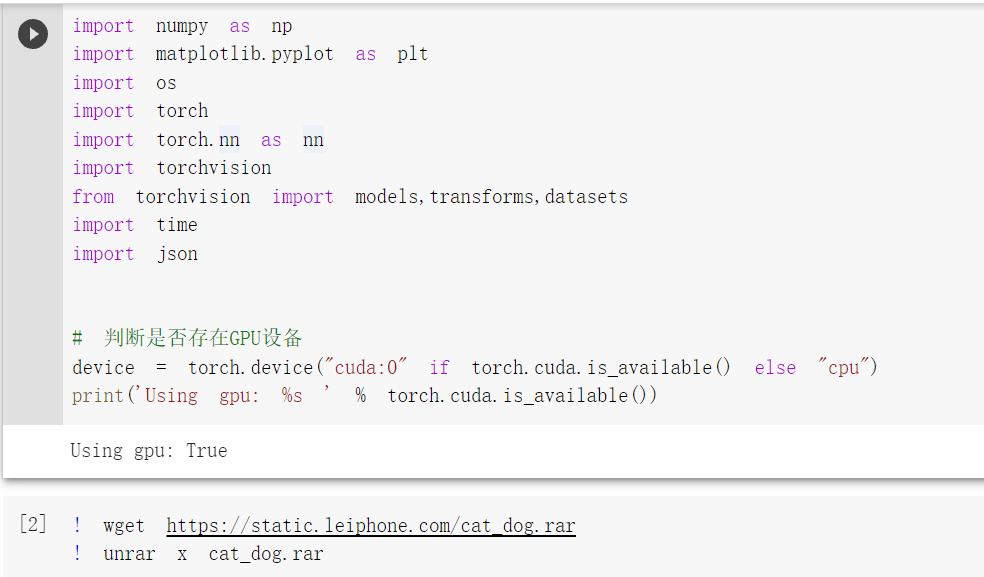Click the 'unrar x cat_dog.rar' command line
The image size is (984, 577).
coord(198,554)
